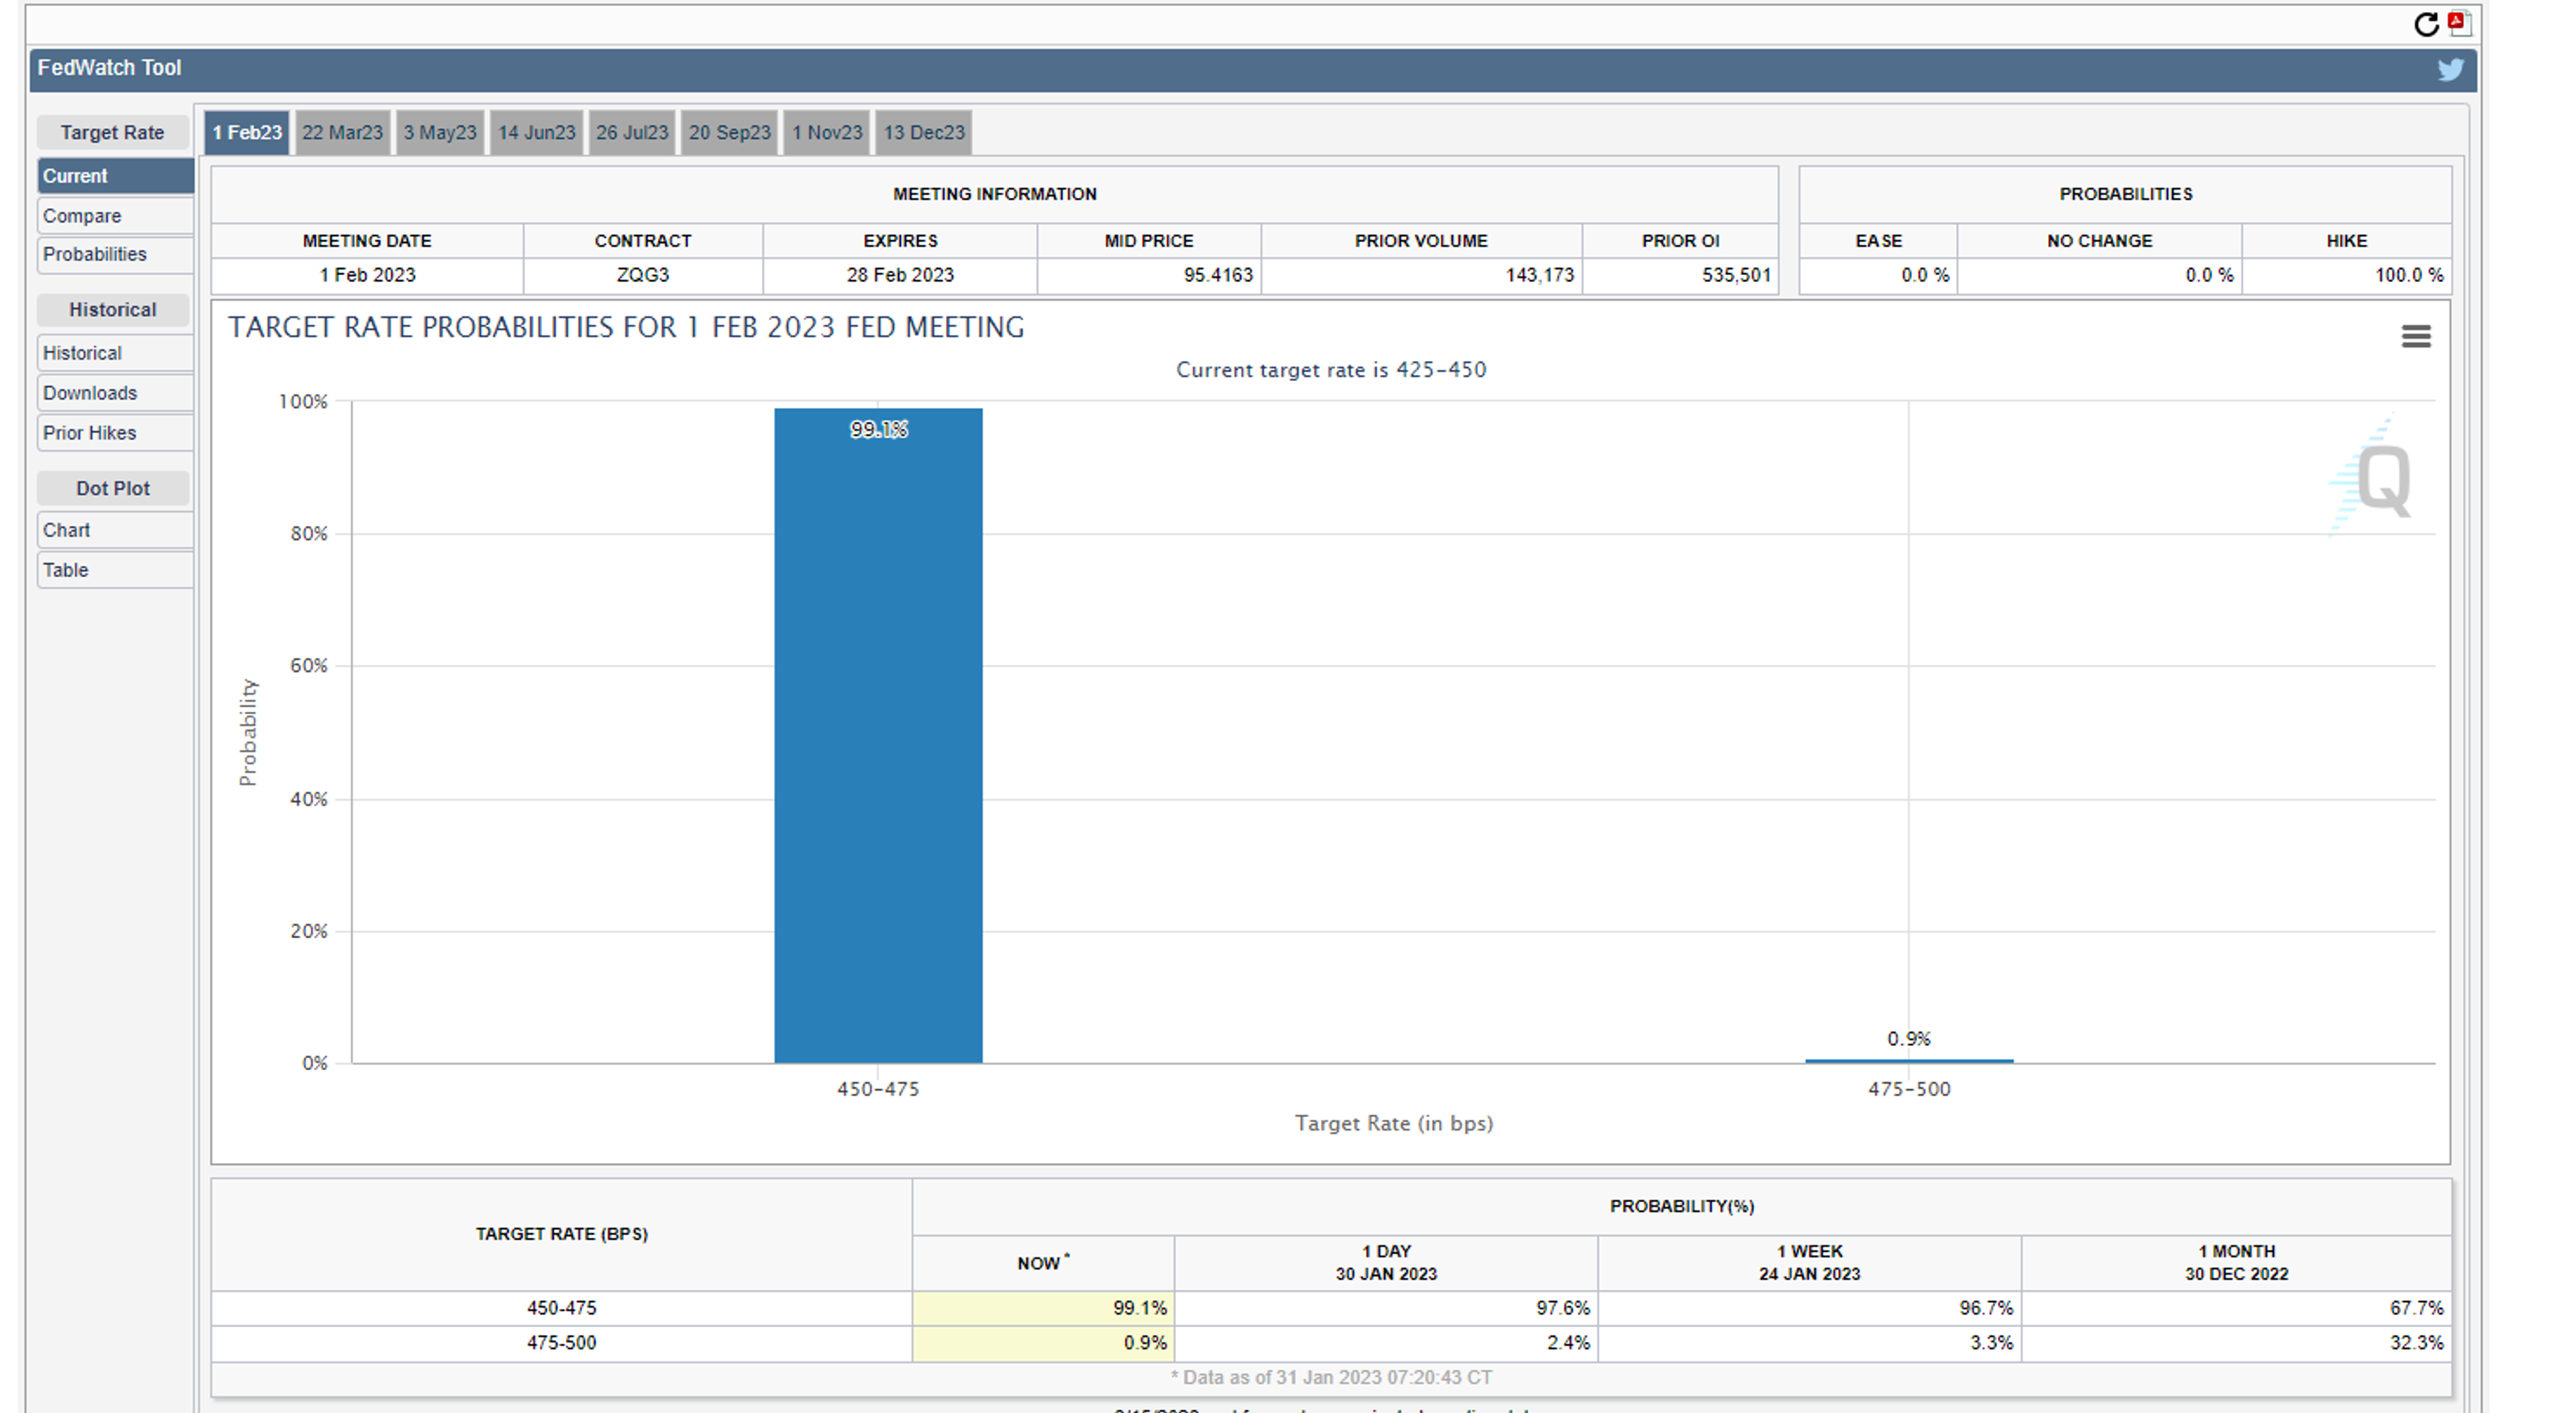Click the Historical section header
The height and width of the screenshot is (1413, 2576).
(112, 310)
